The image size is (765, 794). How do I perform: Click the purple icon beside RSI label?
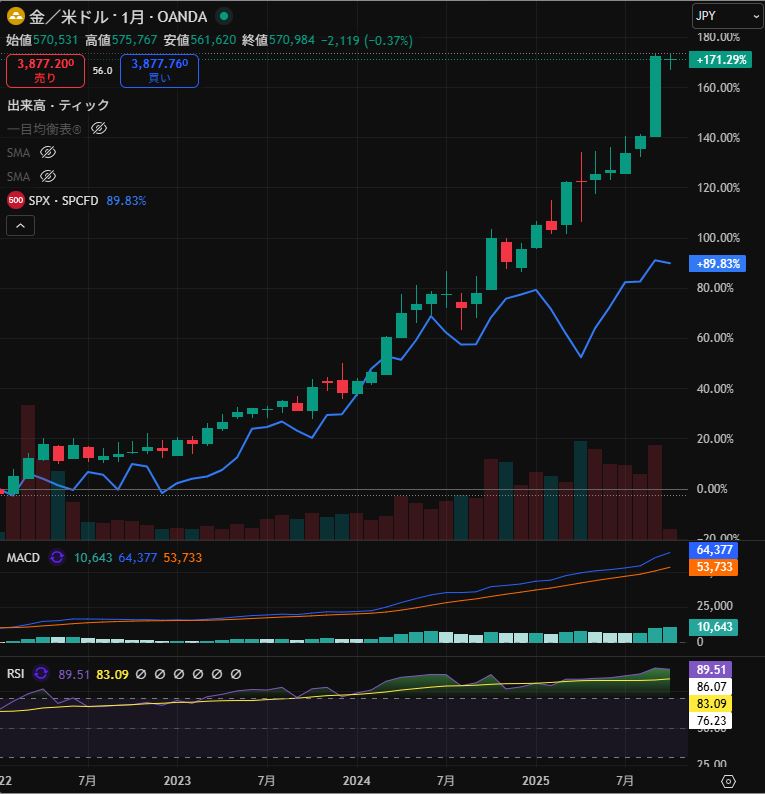[41, 674]
